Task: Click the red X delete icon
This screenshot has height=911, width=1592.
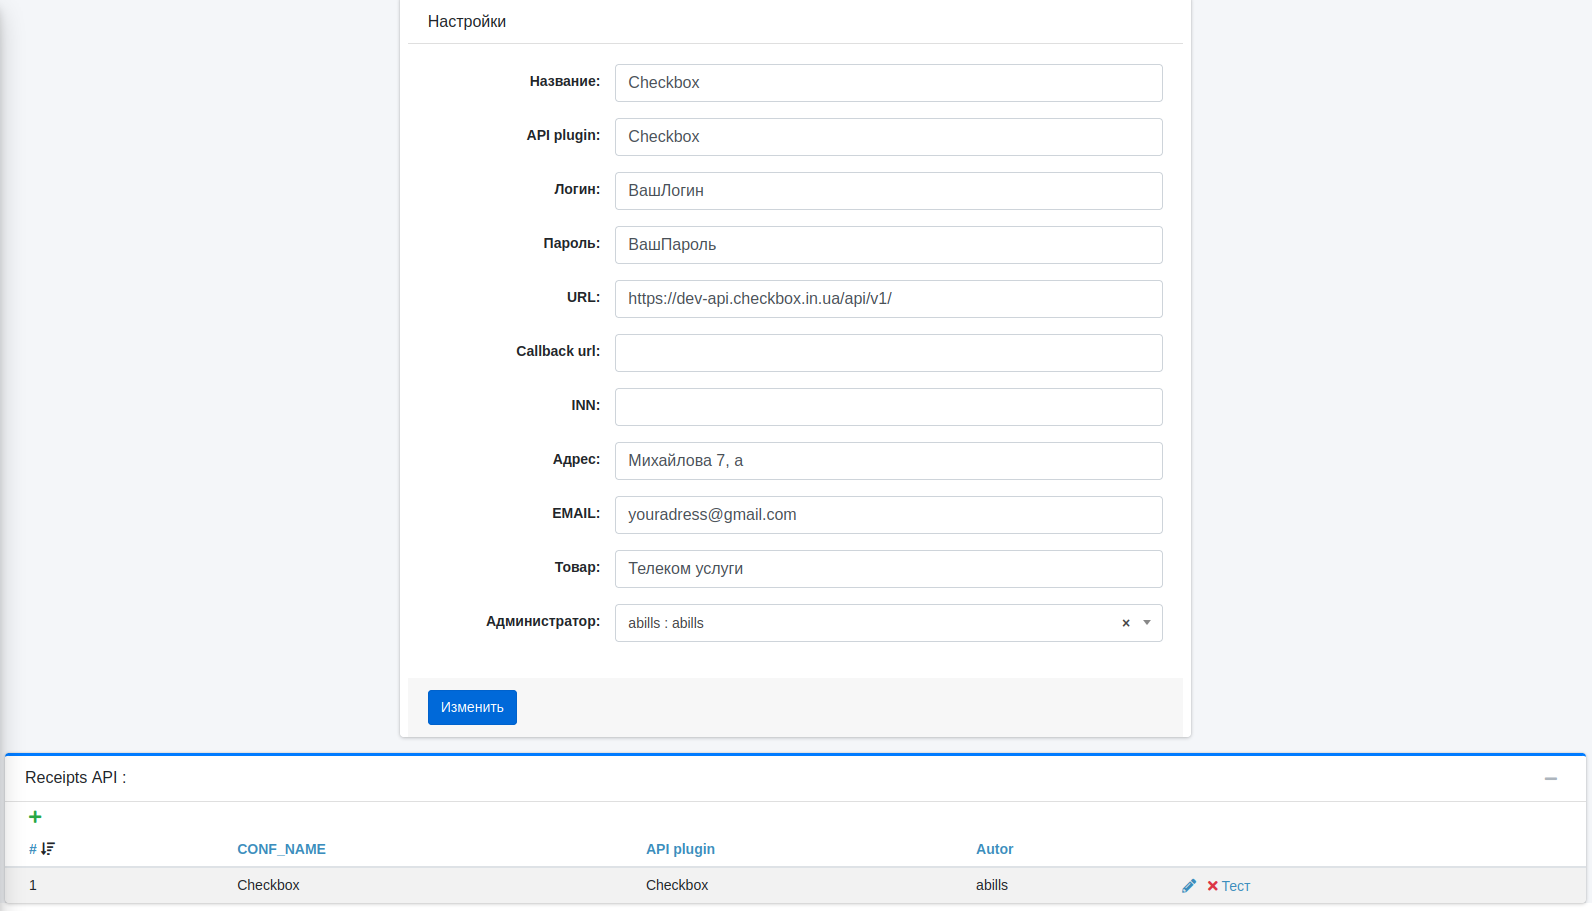Action: [x=1212, y=886]
